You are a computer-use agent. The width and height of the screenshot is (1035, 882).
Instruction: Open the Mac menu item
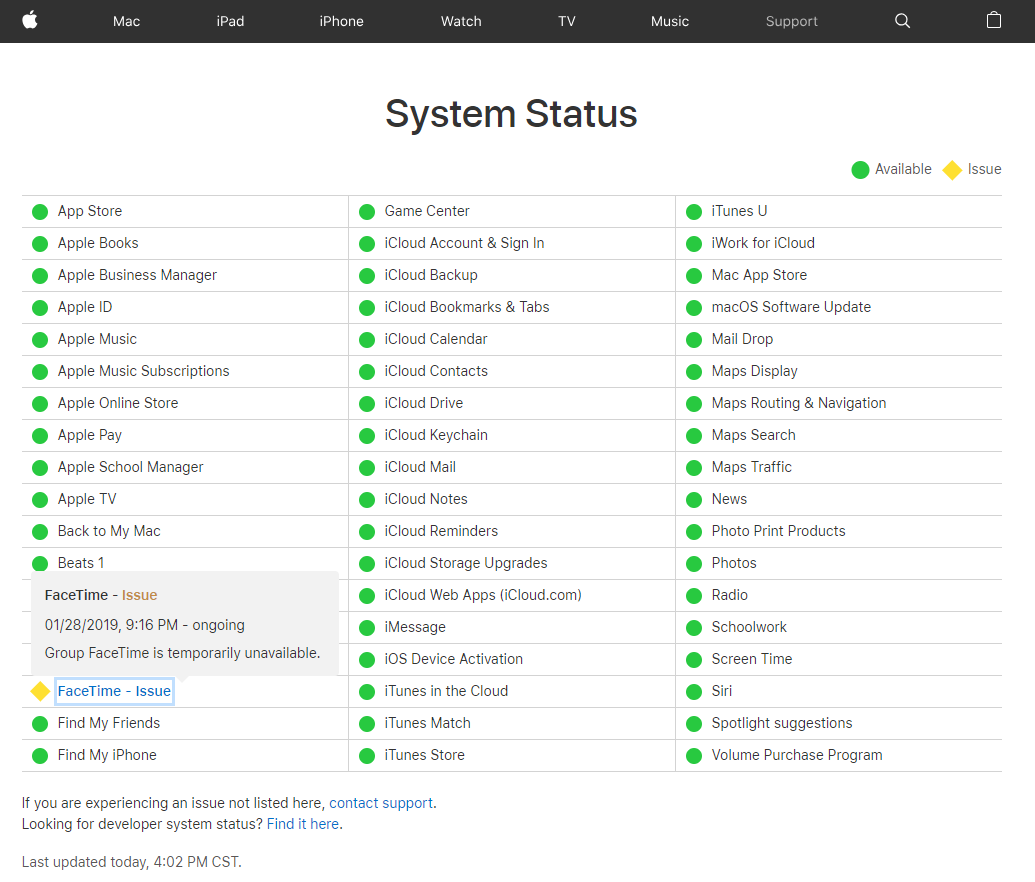click(126, 21)
